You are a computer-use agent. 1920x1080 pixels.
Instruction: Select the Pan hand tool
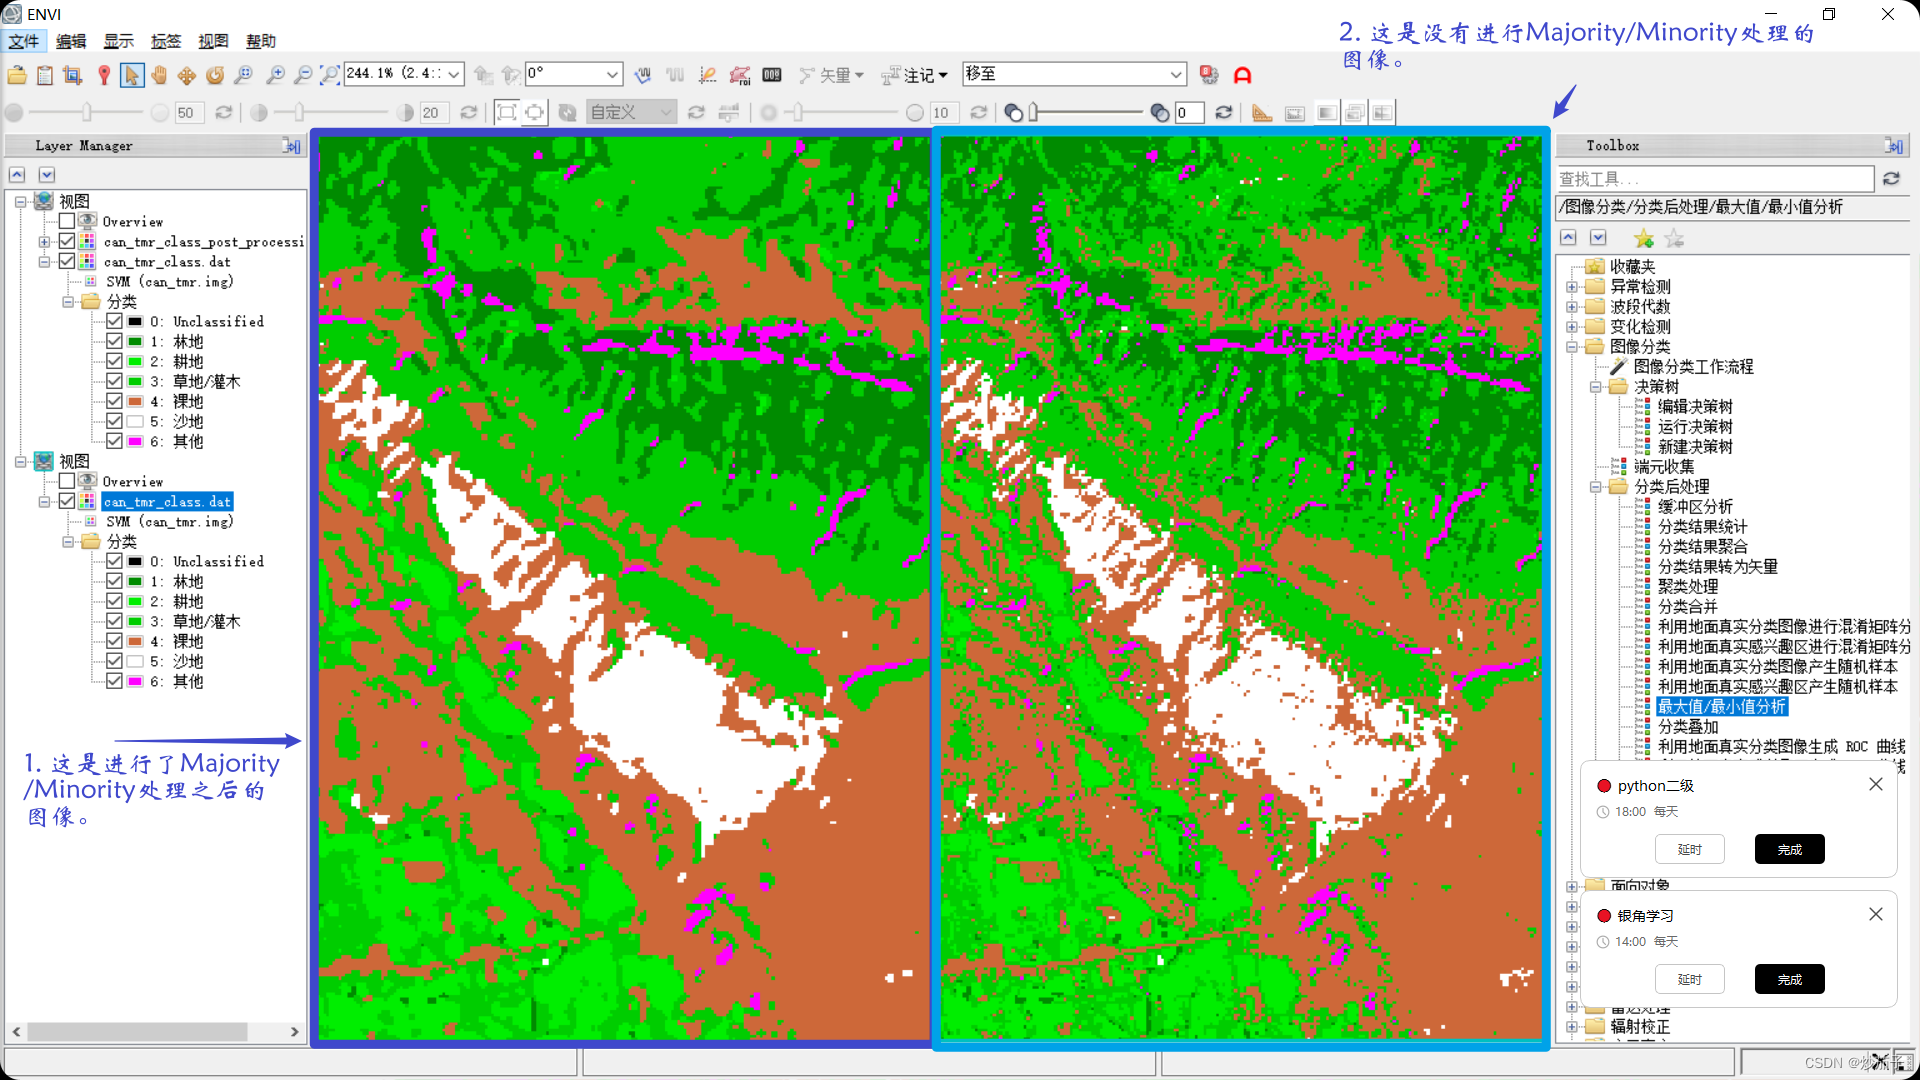pos(159,75)
